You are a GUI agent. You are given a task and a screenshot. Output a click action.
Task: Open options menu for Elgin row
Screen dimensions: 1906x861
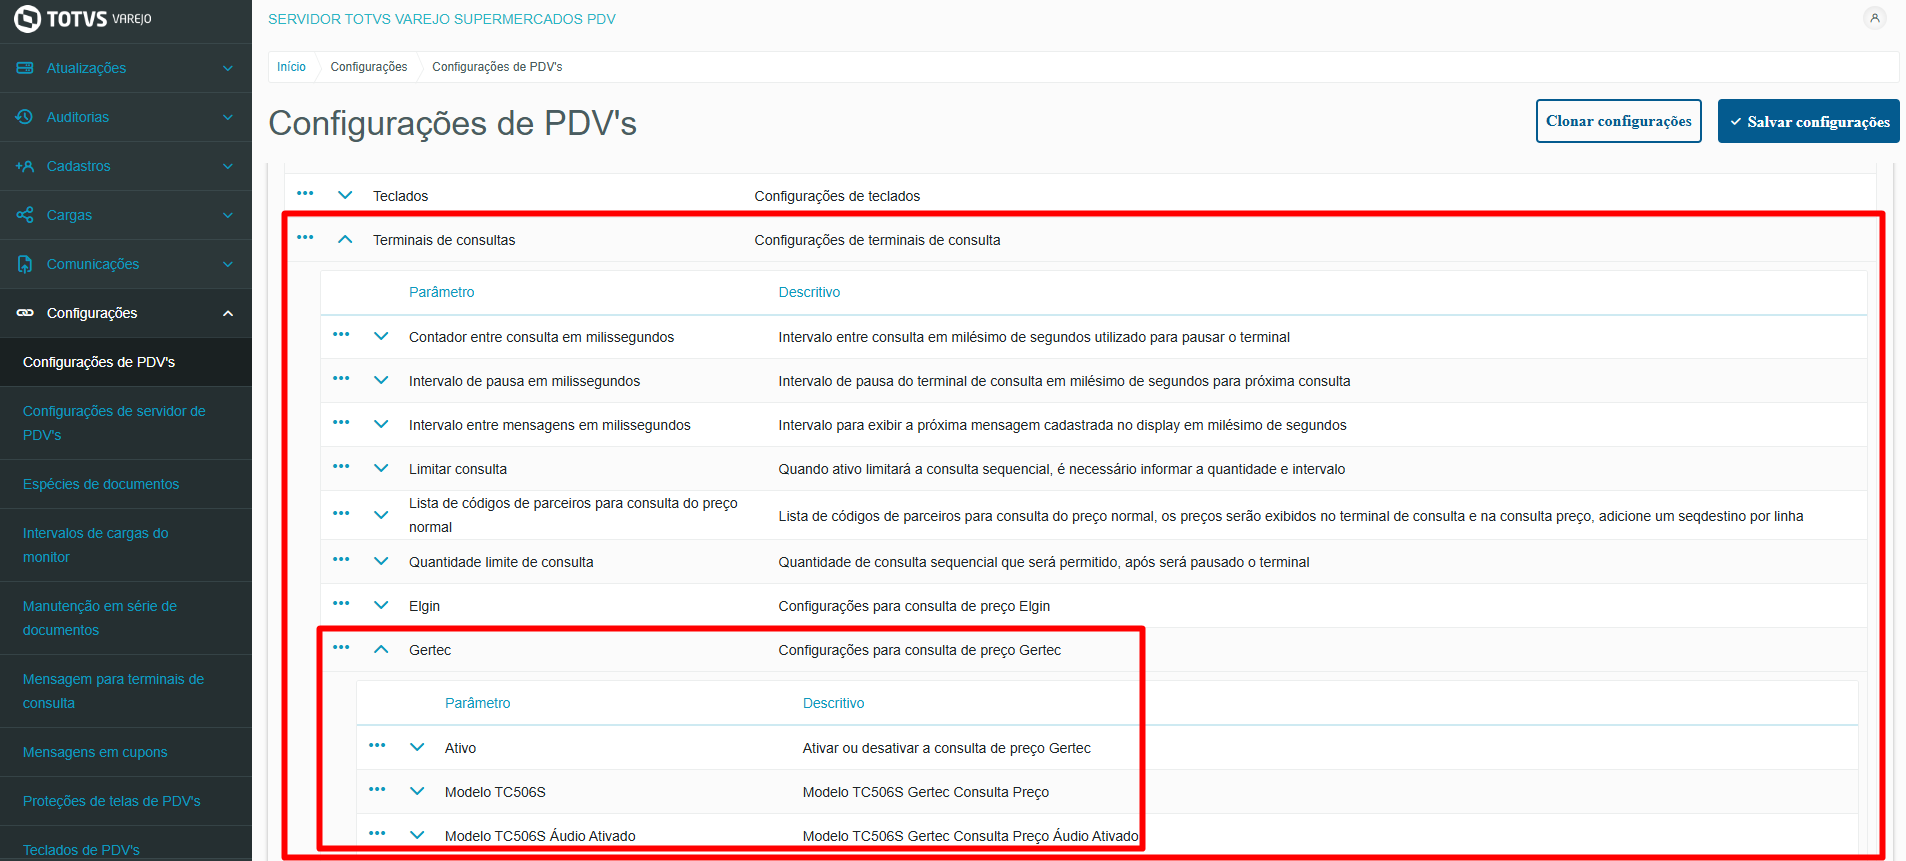click(x=341, y=604)
